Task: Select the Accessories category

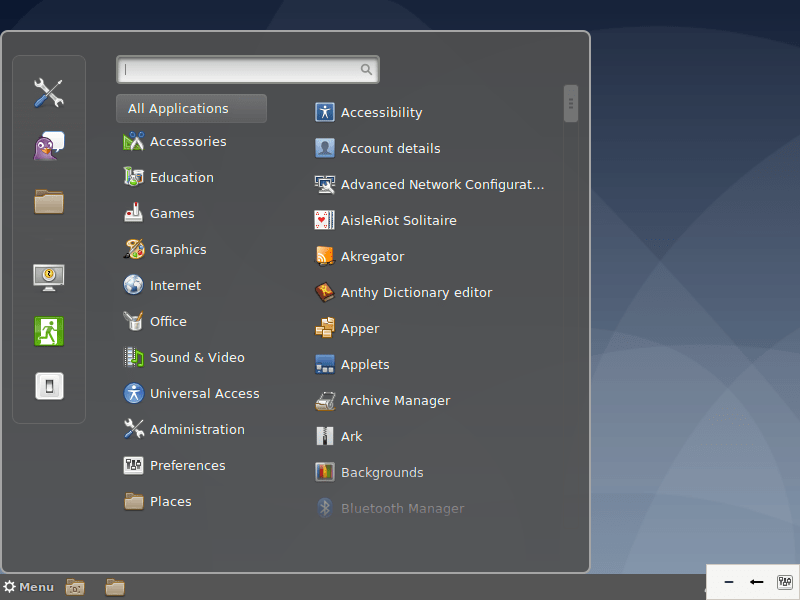Action: point(190,141)
